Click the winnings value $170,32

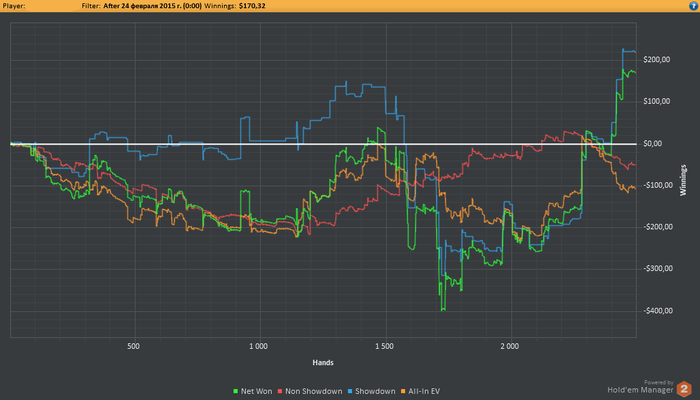pyautogui.click(x=252, y=6)
